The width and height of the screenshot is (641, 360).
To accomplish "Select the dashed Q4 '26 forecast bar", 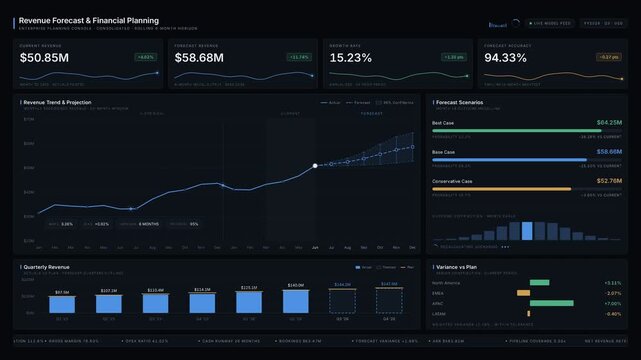I will 389,301.
